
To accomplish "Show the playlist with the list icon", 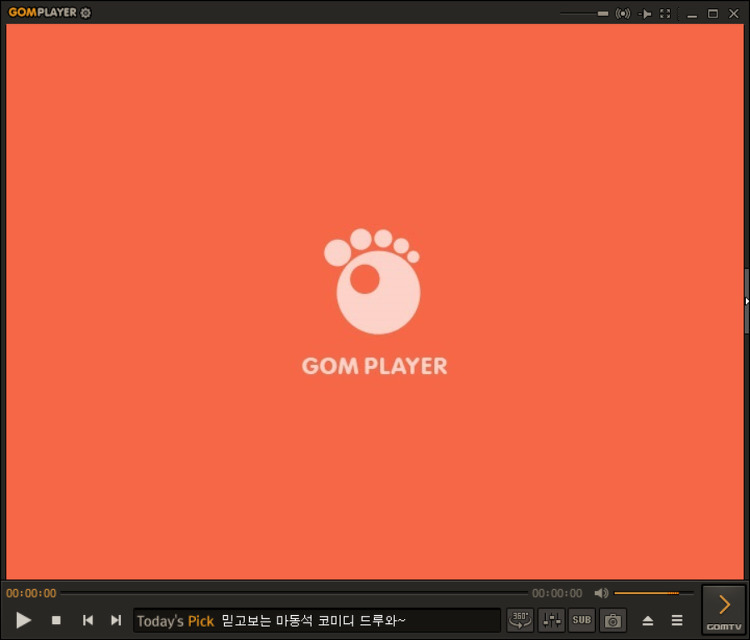I will click(677, 621).
